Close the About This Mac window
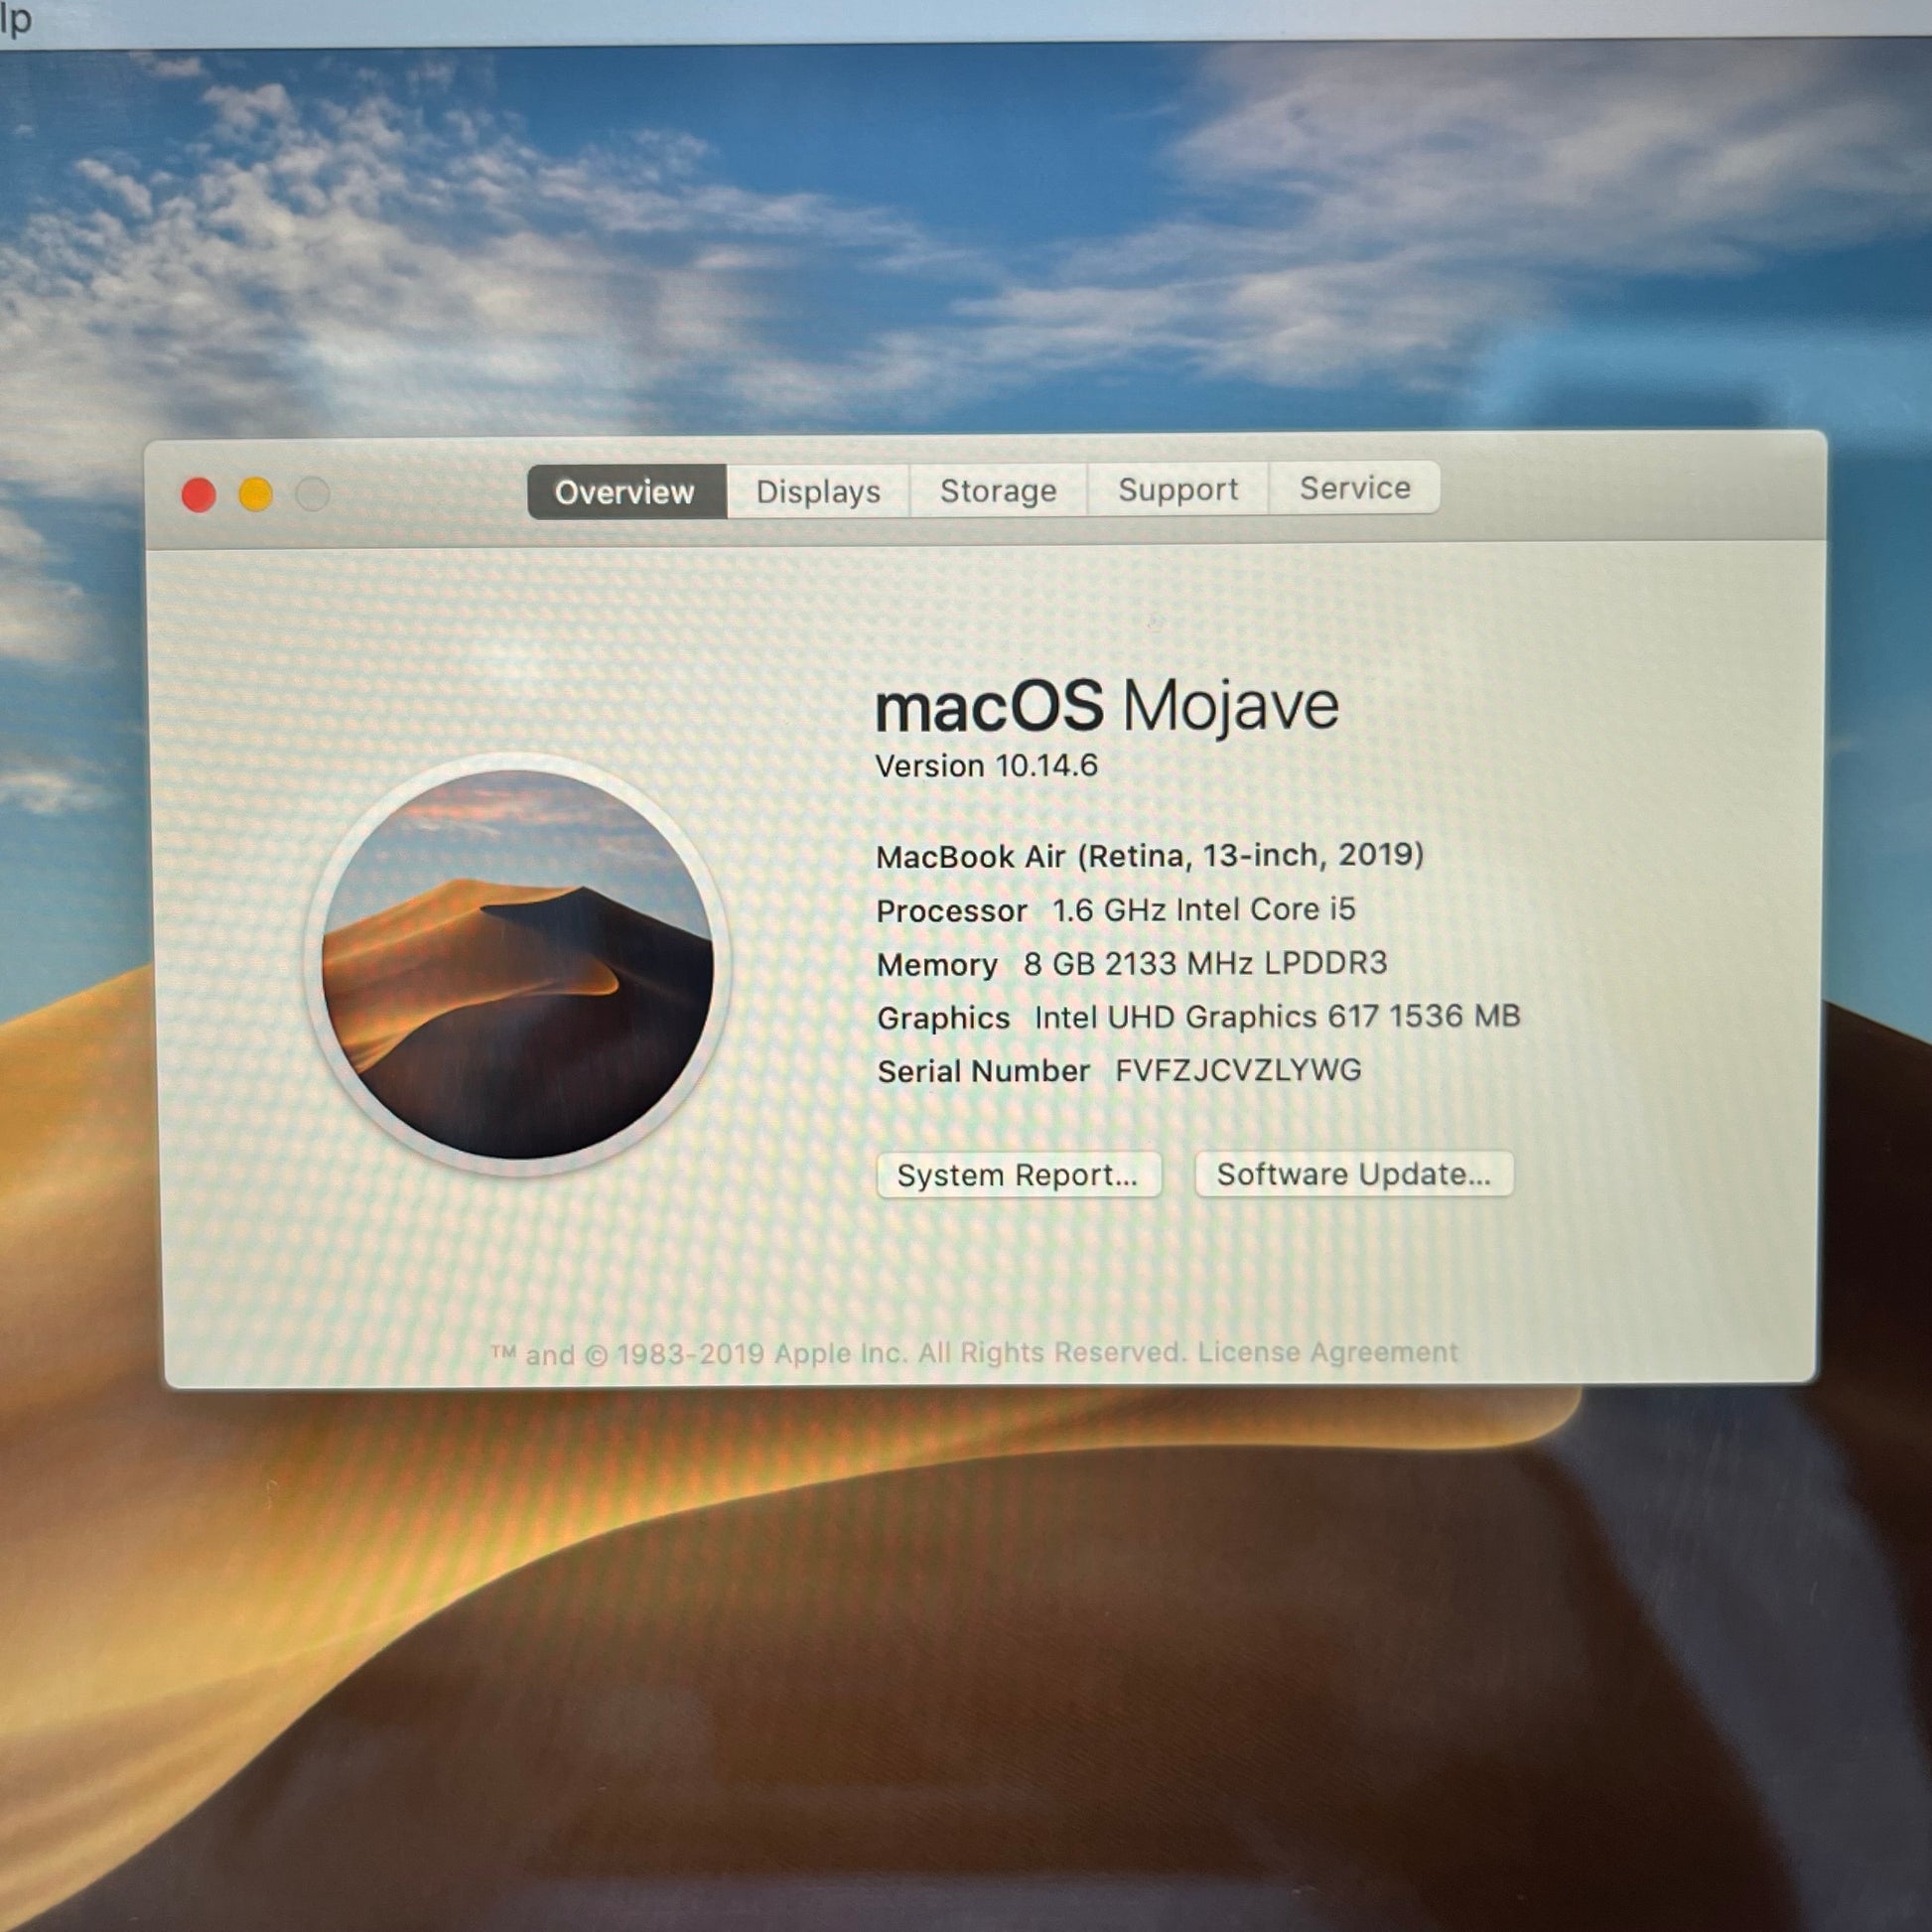Image resolution: width=1932 pixels, height=1932 pixels. point(198,495)
